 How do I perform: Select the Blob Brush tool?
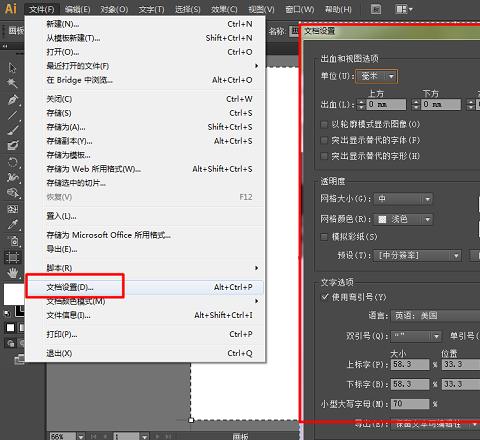(x=12, y=145)
